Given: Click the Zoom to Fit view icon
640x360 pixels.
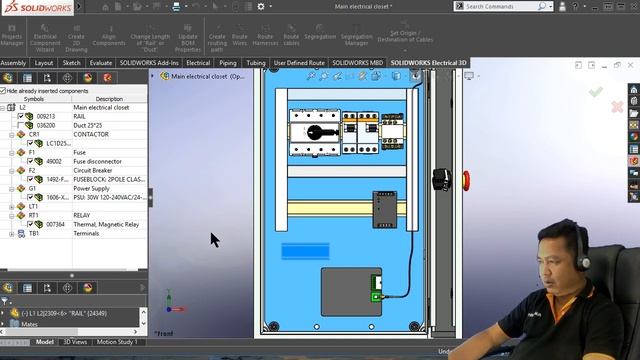Looking at the screenshot, I should 311,76.
